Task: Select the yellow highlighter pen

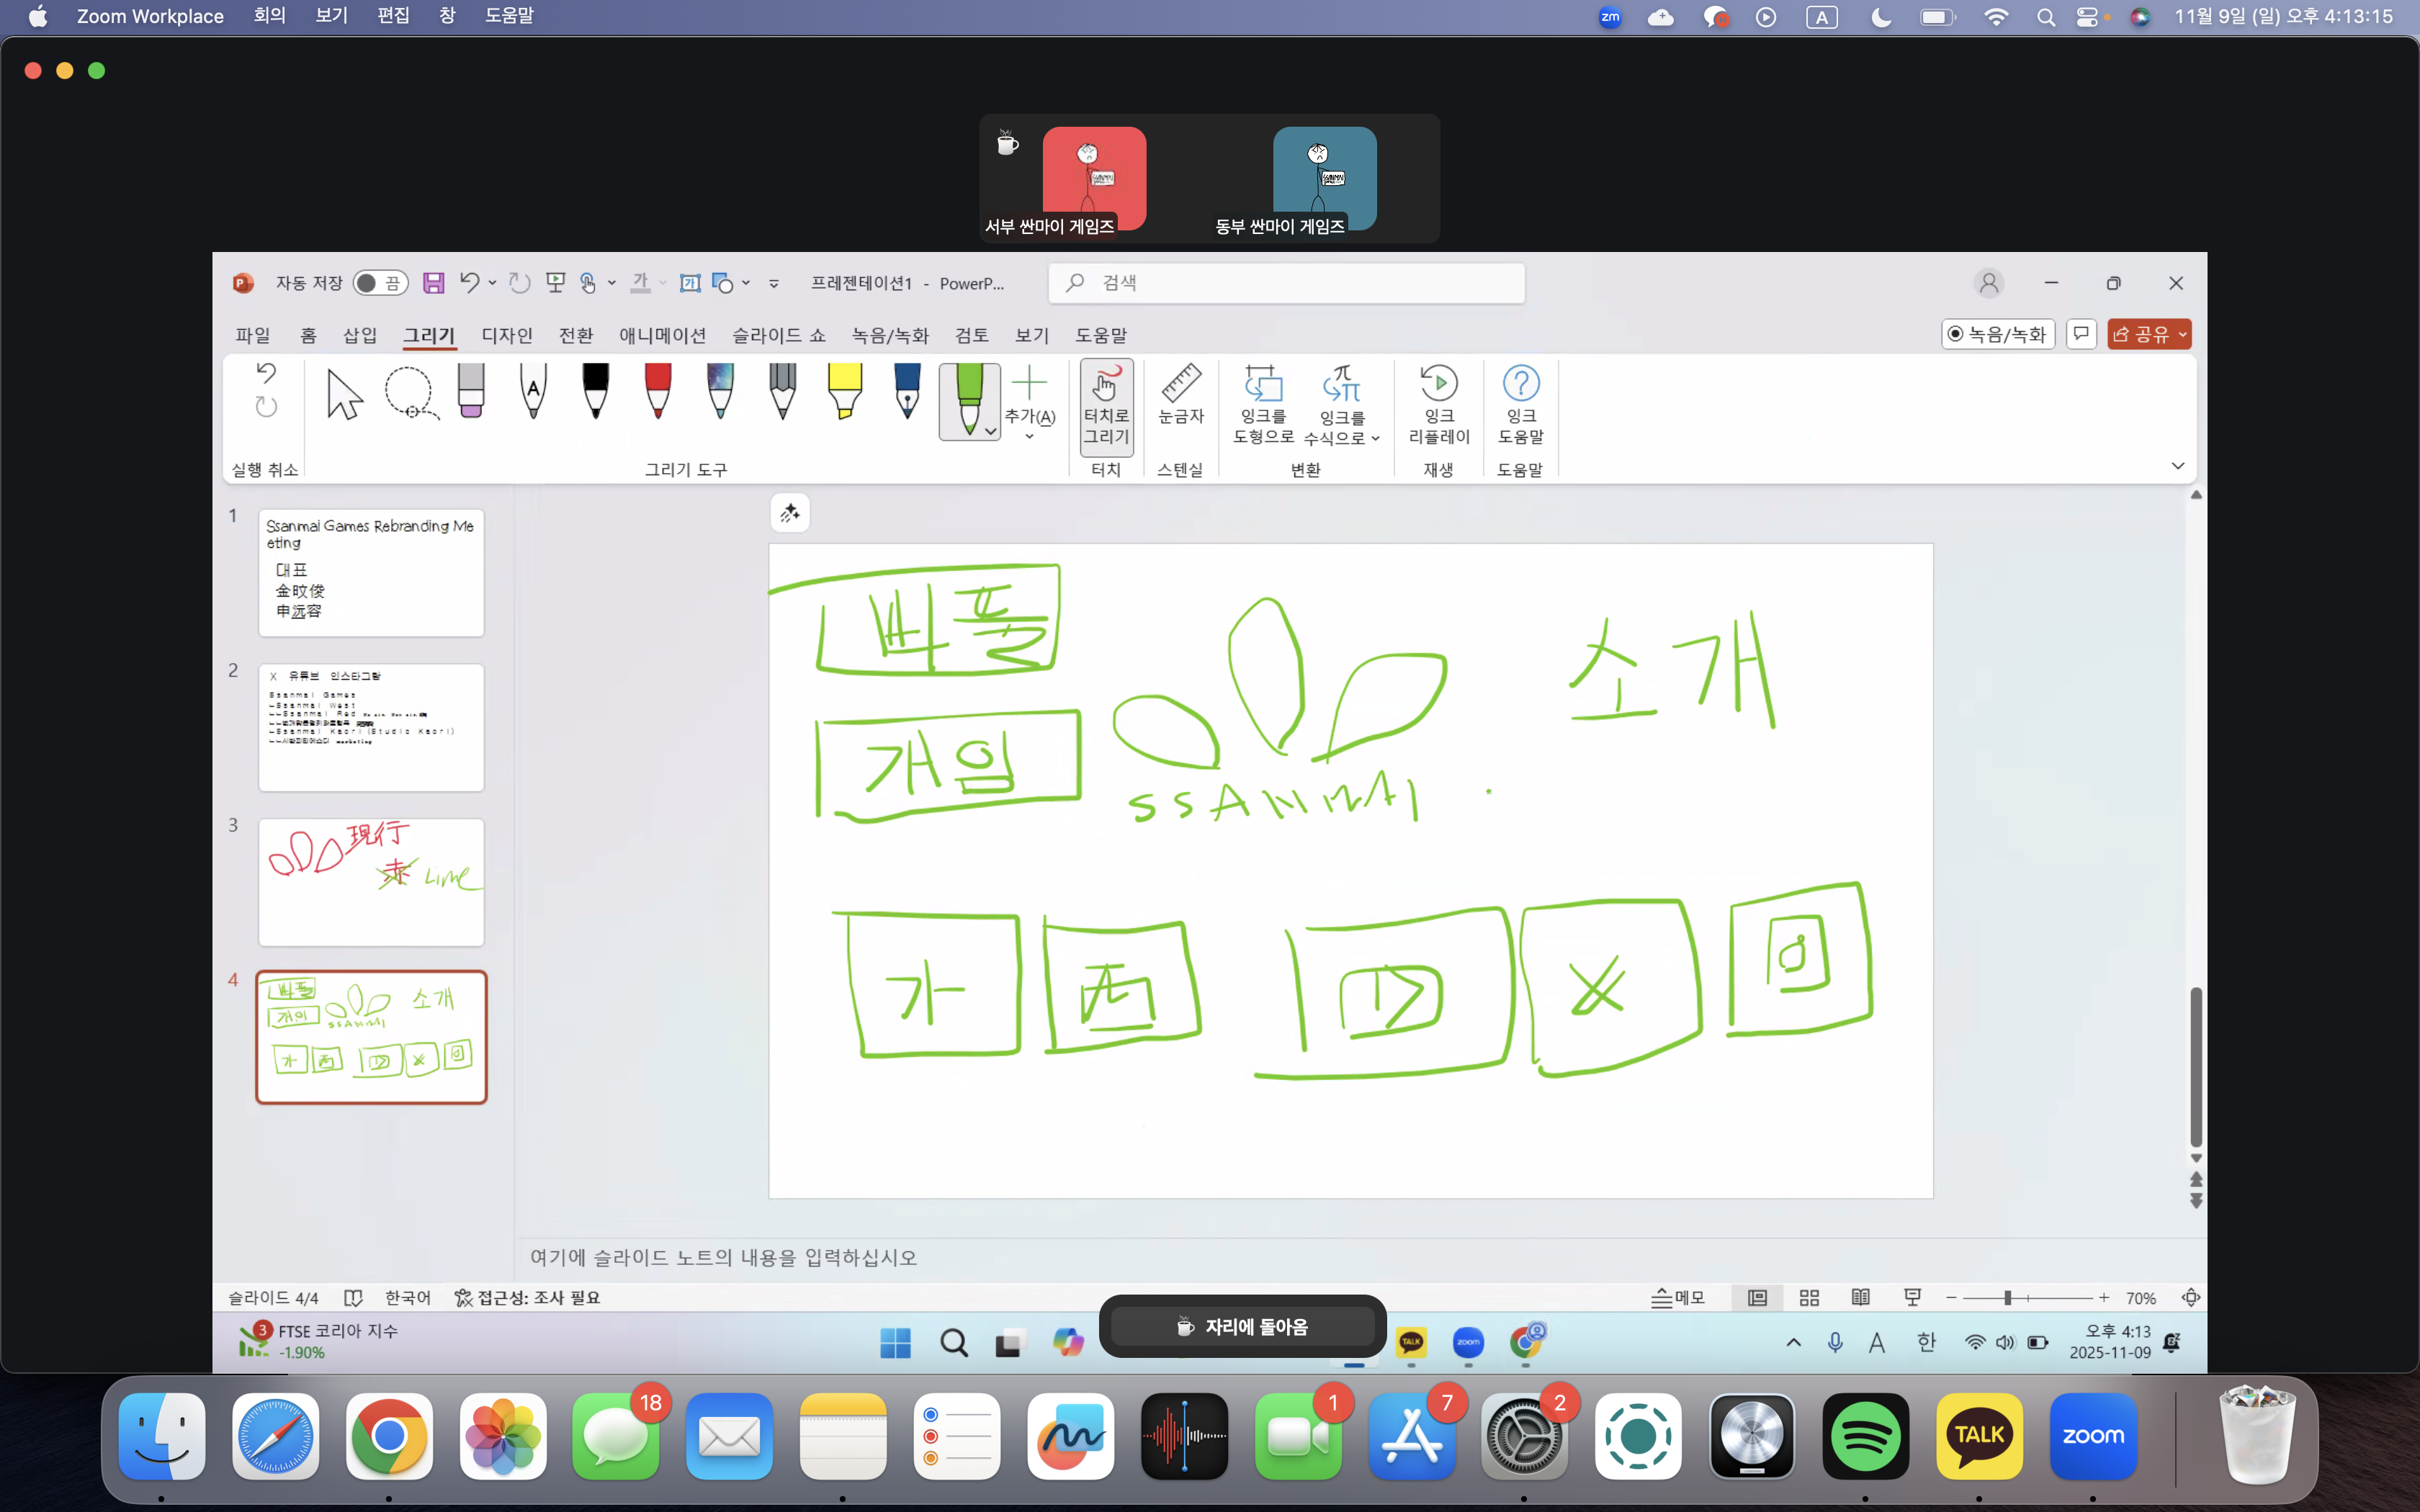Action: click(x=845, y=391)
